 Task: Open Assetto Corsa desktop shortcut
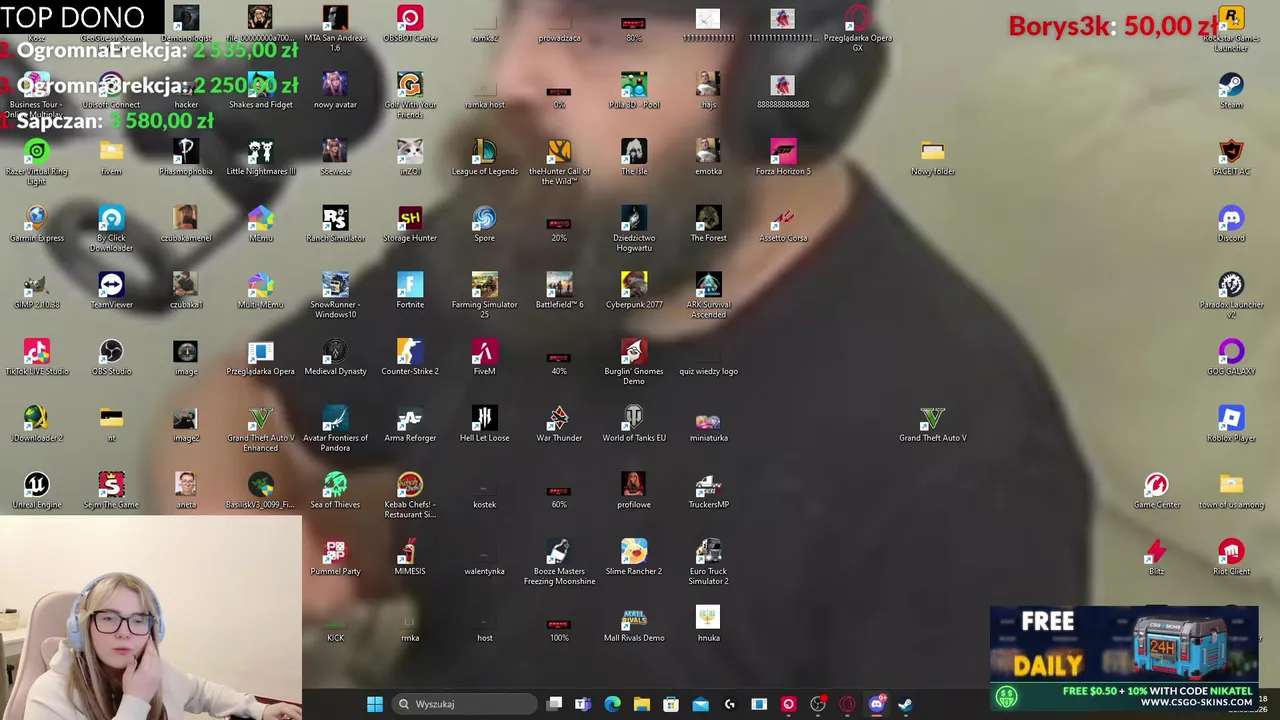click(x=783, y=224)
